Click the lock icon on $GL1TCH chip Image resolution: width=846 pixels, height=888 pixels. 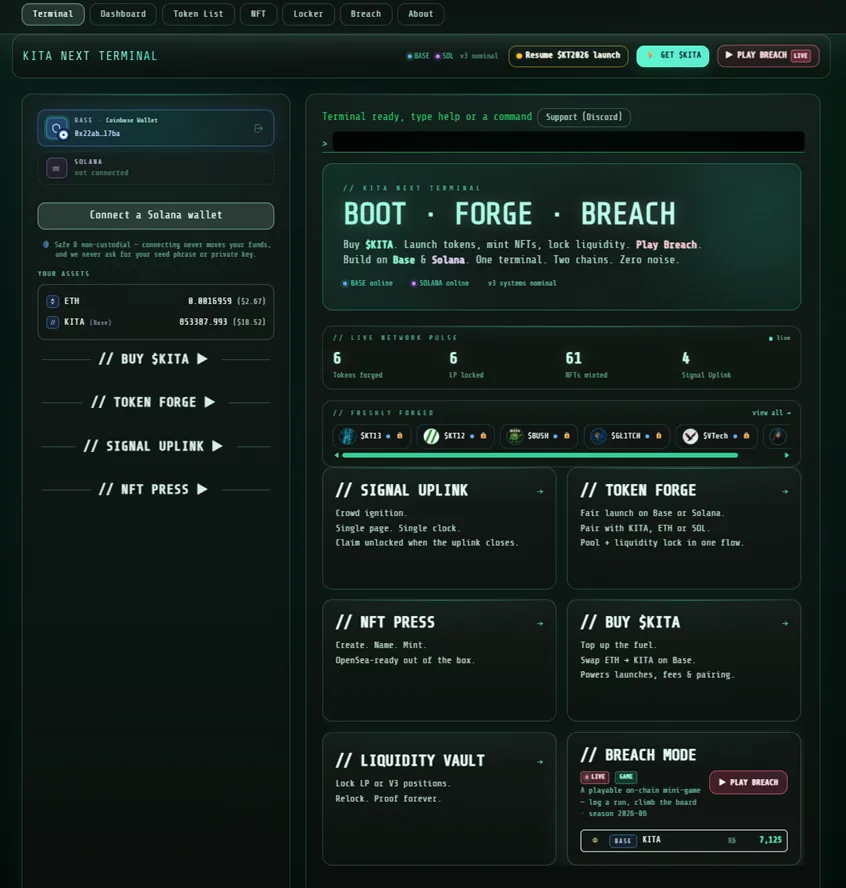(x=659, y=436)
